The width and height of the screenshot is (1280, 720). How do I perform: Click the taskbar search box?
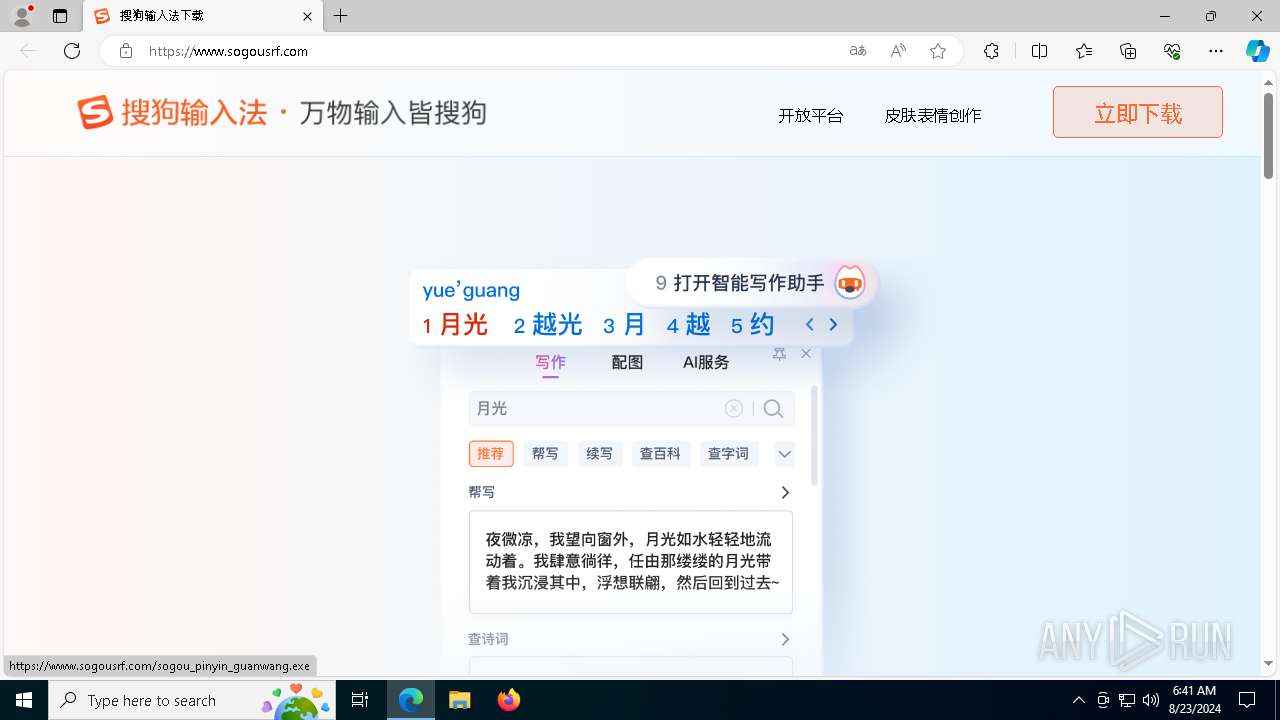coord(192,700)
